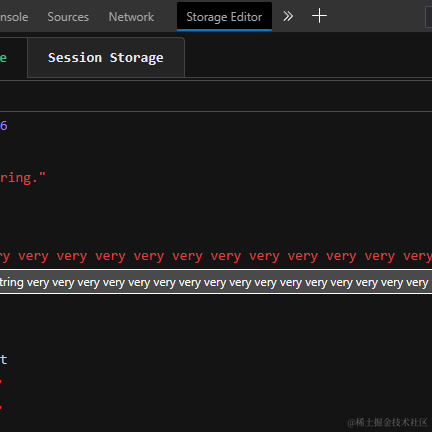This screenshot has width=432, height=432.
Task: Select the Storage Editor tab
Action: point(224,17)
